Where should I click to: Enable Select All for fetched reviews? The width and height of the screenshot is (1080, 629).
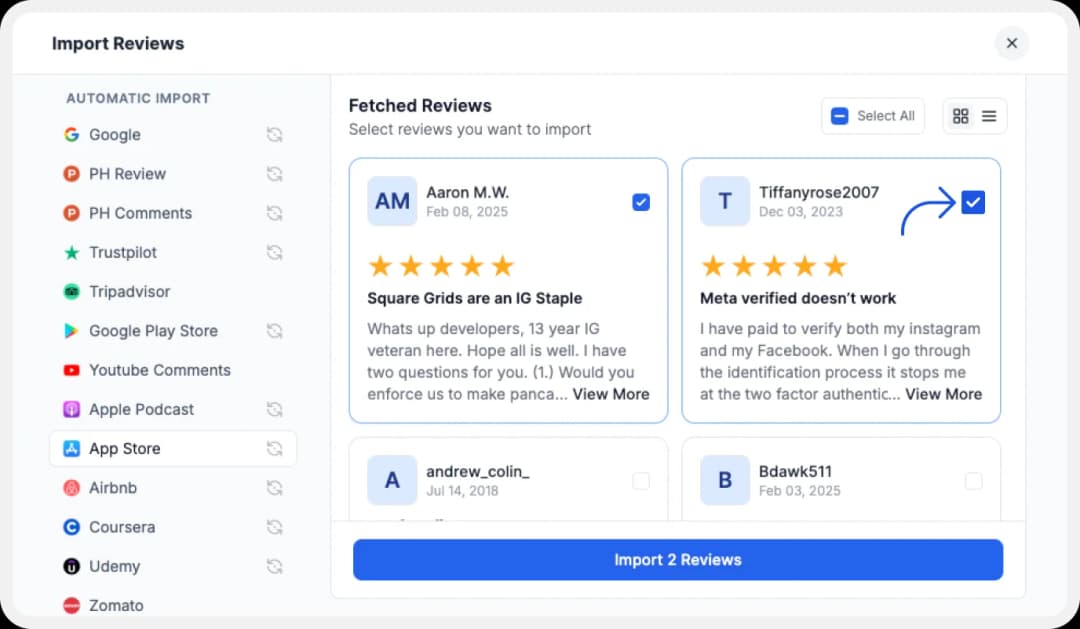pyautogui.click(x=871, y=115)
